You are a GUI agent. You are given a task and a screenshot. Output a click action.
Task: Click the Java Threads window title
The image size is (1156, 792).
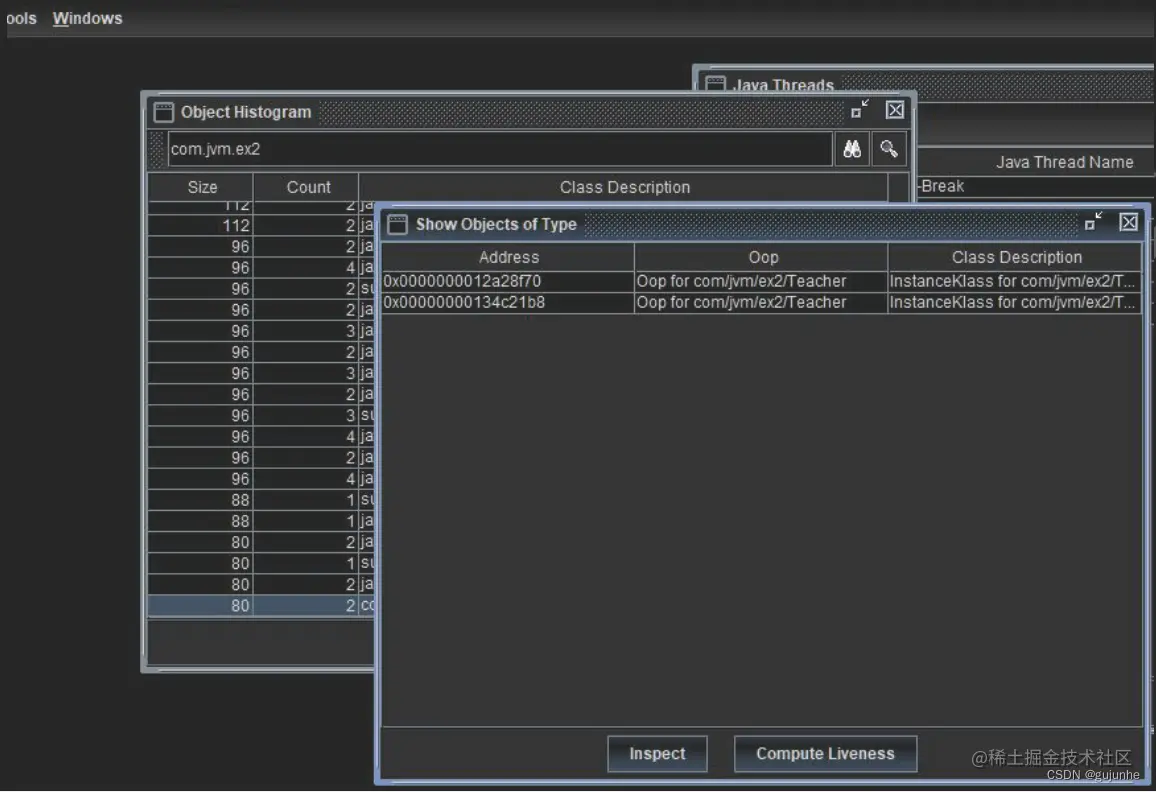click(784, 85)
